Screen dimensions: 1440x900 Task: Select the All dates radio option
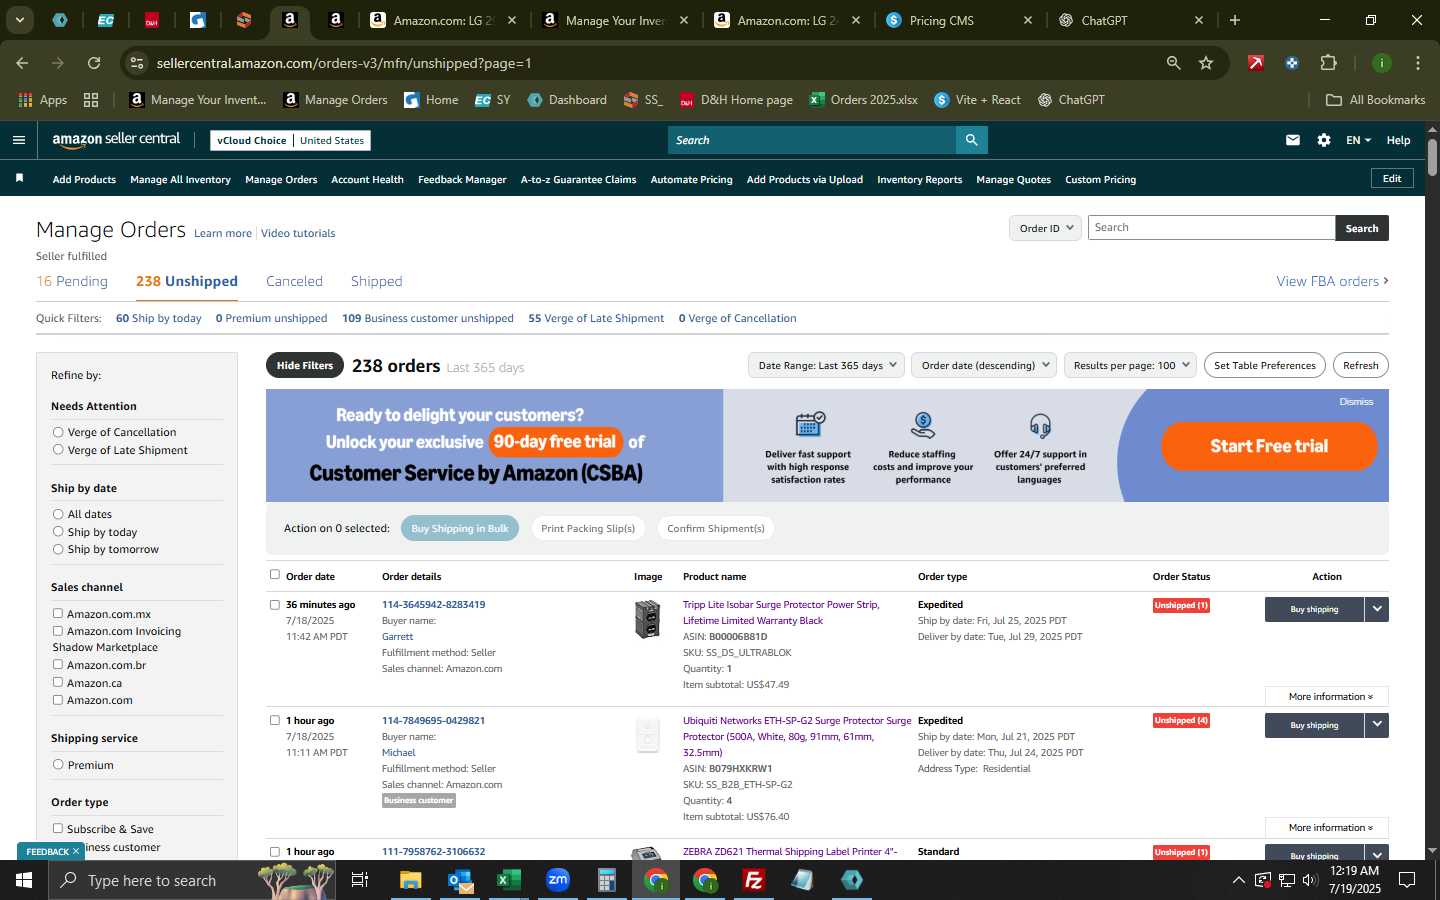pyautogui.click(x=58, y=514)
